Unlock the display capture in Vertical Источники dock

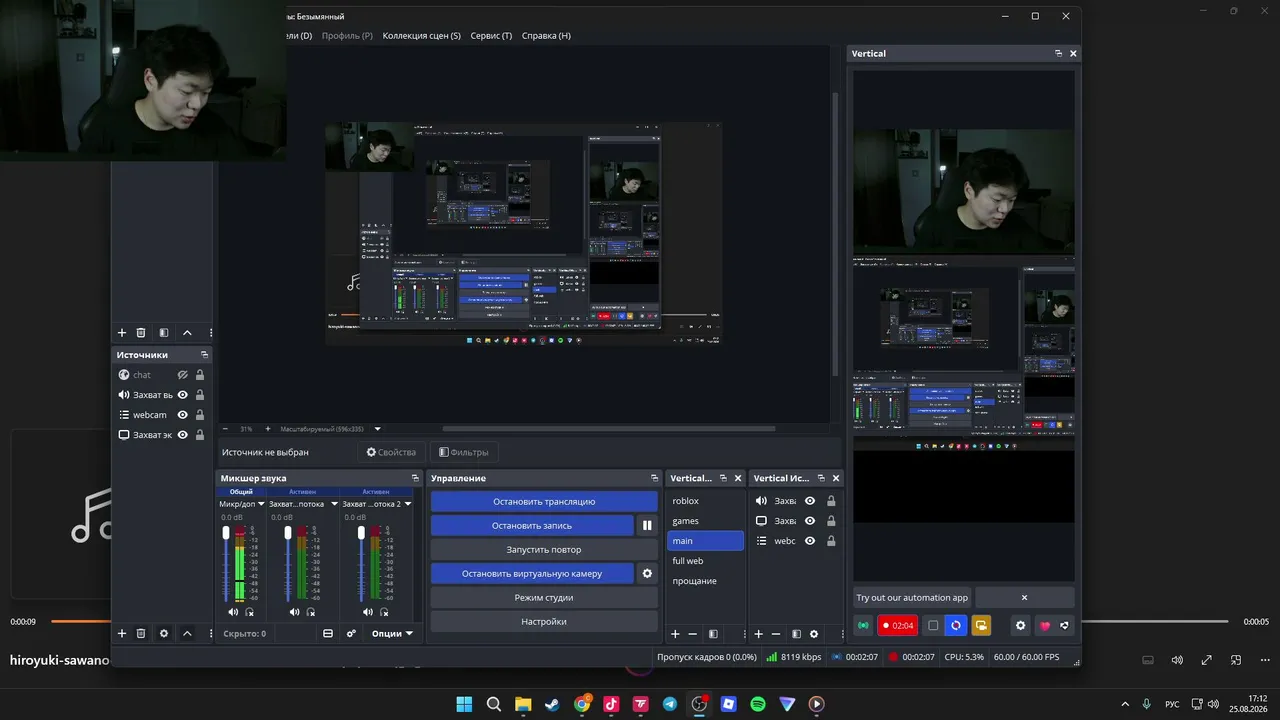831,521
